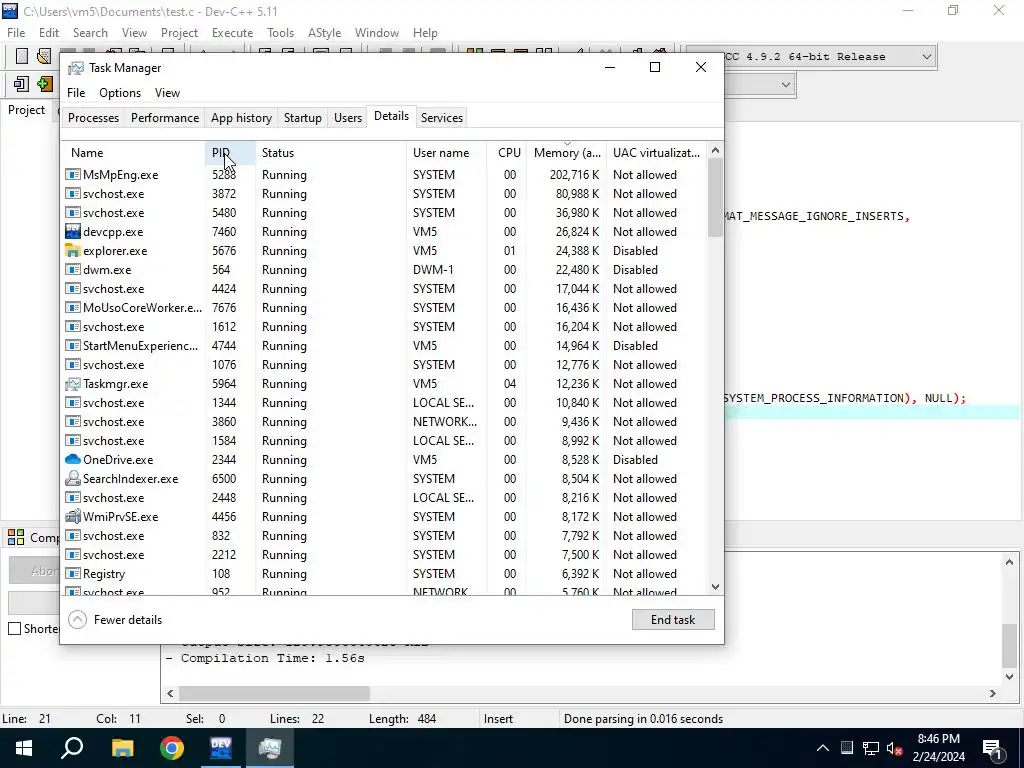Click the green plus New project icon
Viewport: 1024px width, 768px height.
pos(44,84)
